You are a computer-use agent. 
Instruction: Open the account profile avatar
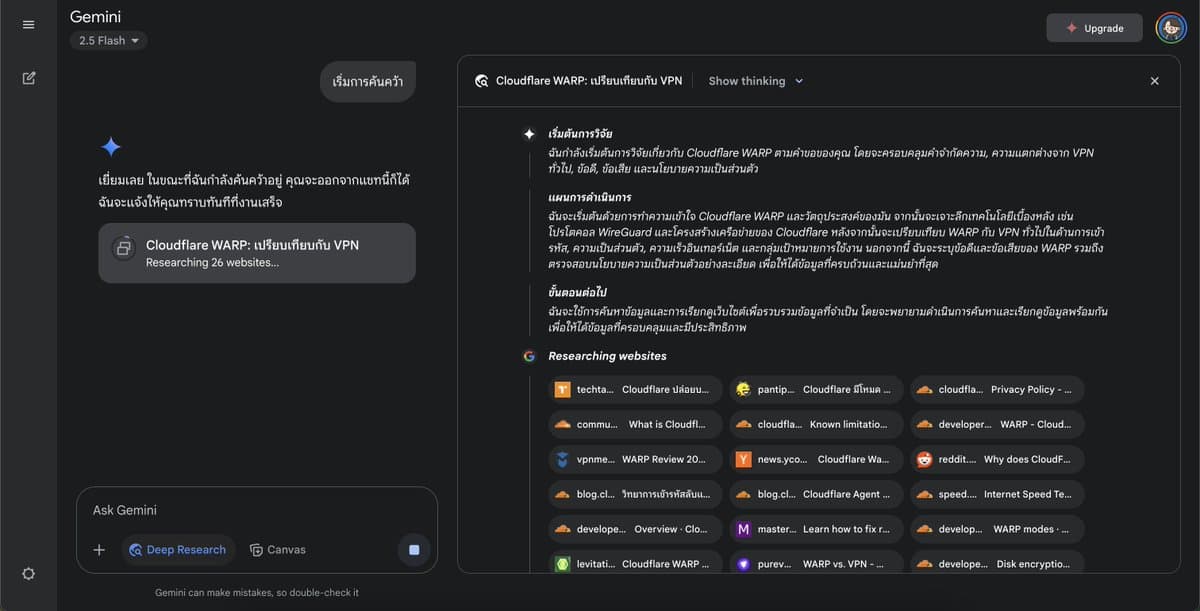point(1171,28)
